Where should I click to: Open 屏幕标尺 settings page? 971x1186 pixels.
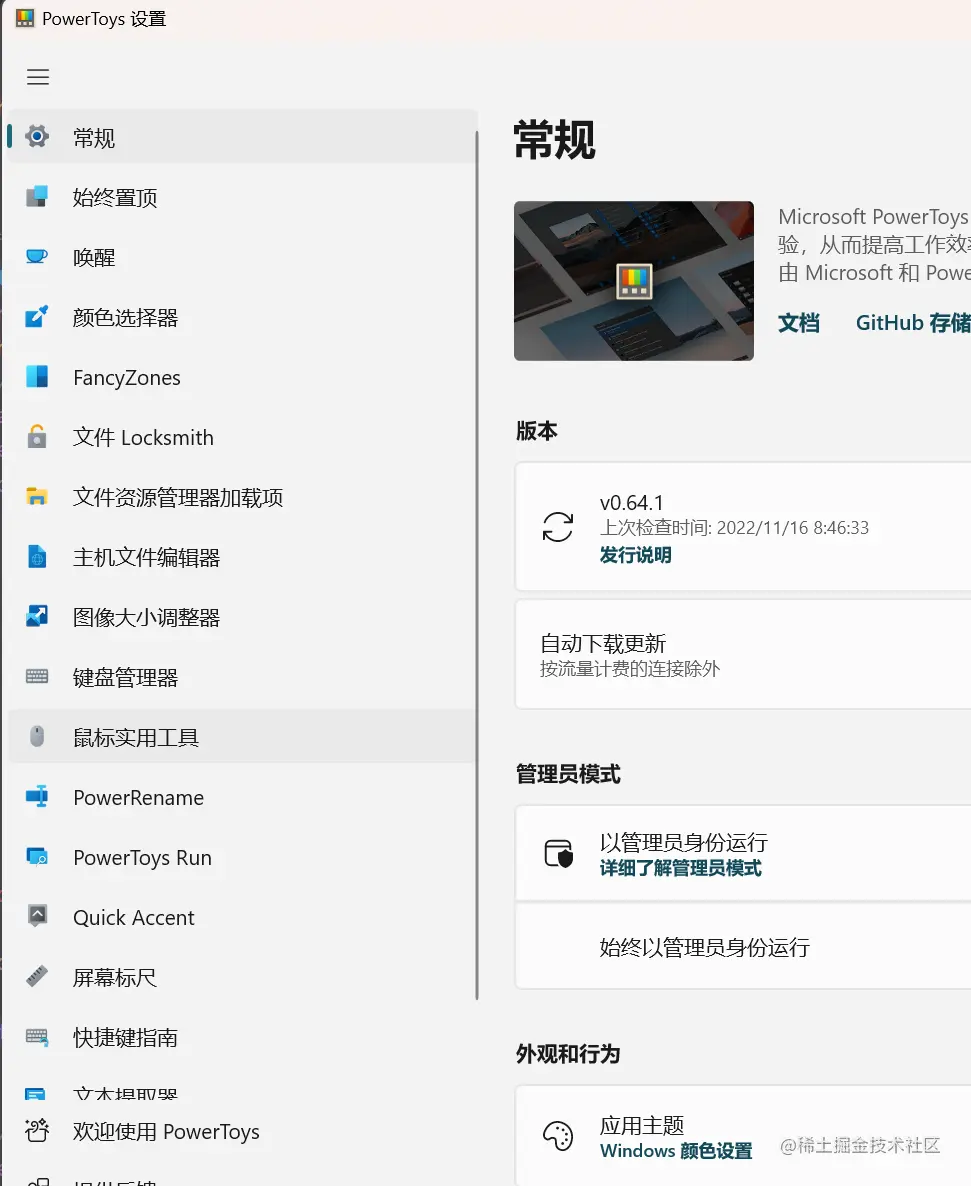coord(242,976)
